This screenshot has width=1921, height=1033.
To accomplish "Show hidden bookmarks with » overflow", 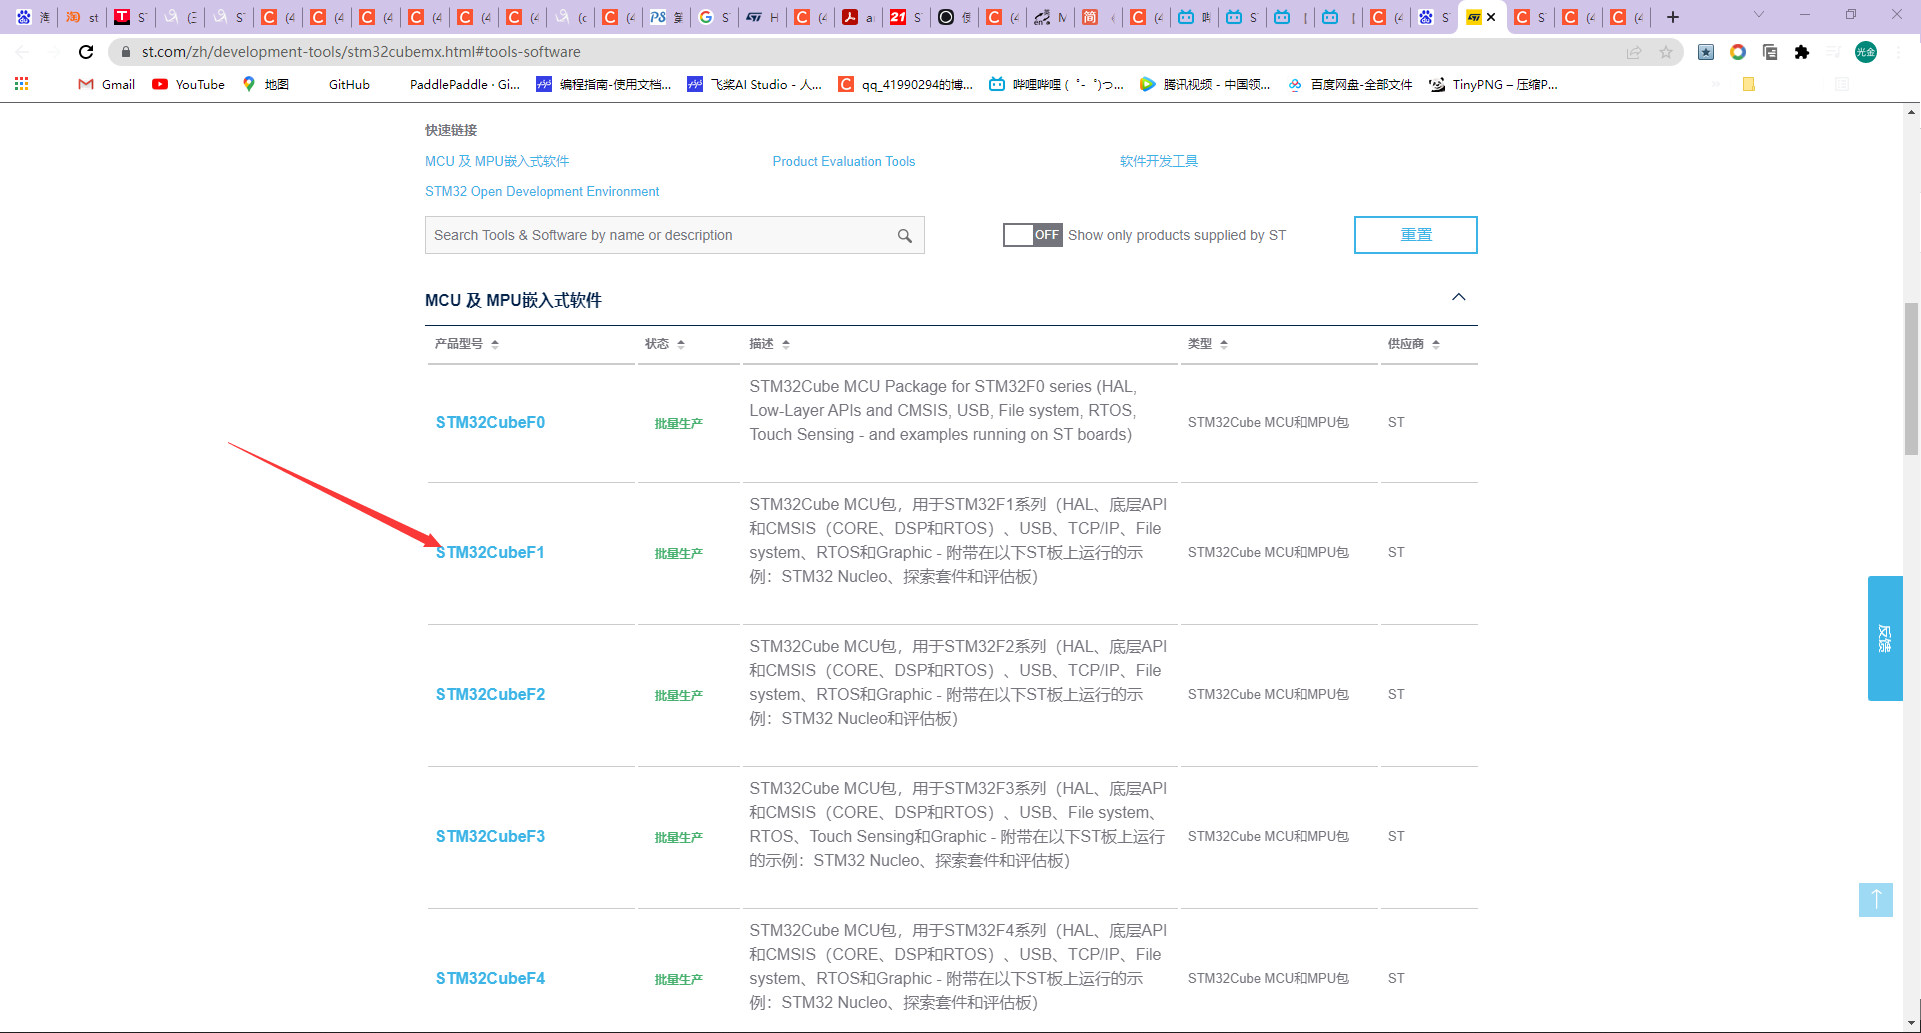I will 1717,84.
